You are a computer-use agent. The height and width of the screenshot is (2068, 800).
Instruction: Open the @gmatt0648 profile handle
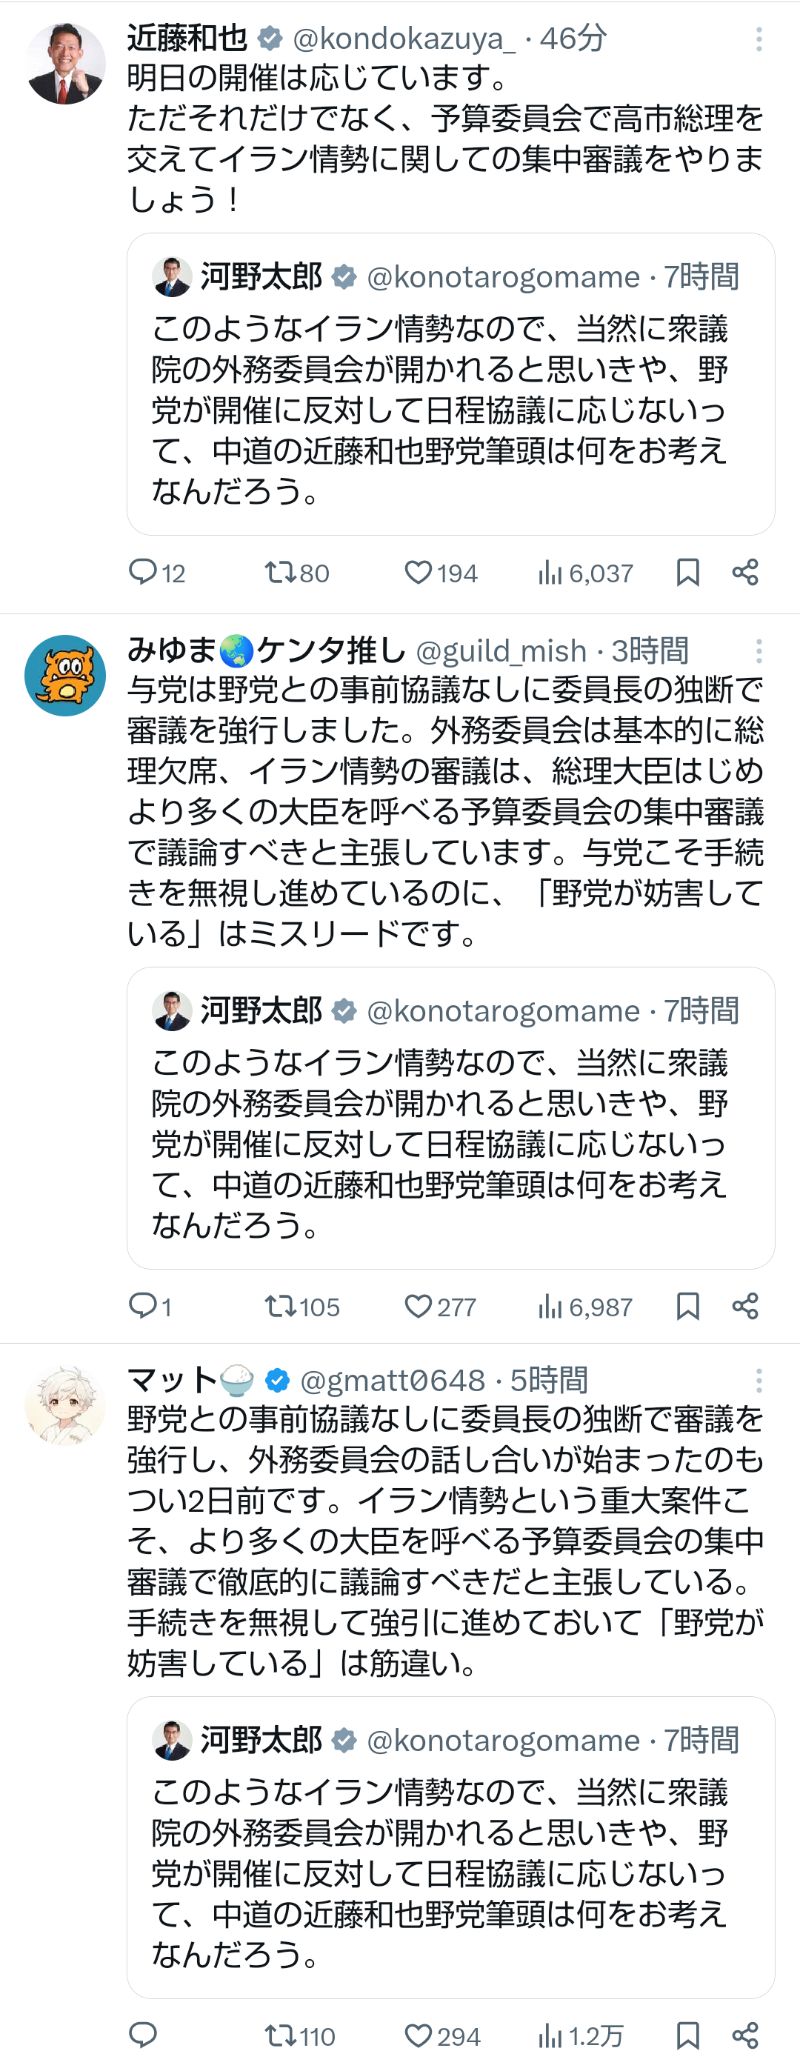coord(392,1381)
